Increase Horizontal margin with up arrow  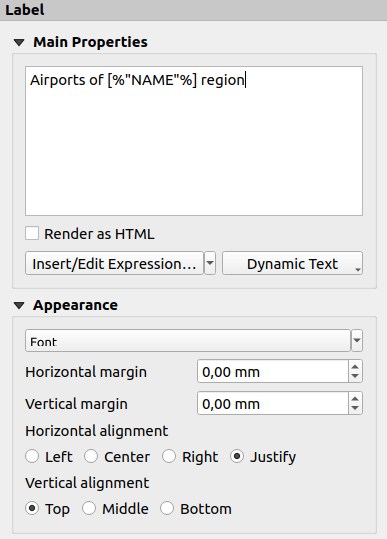coord(355,366)
